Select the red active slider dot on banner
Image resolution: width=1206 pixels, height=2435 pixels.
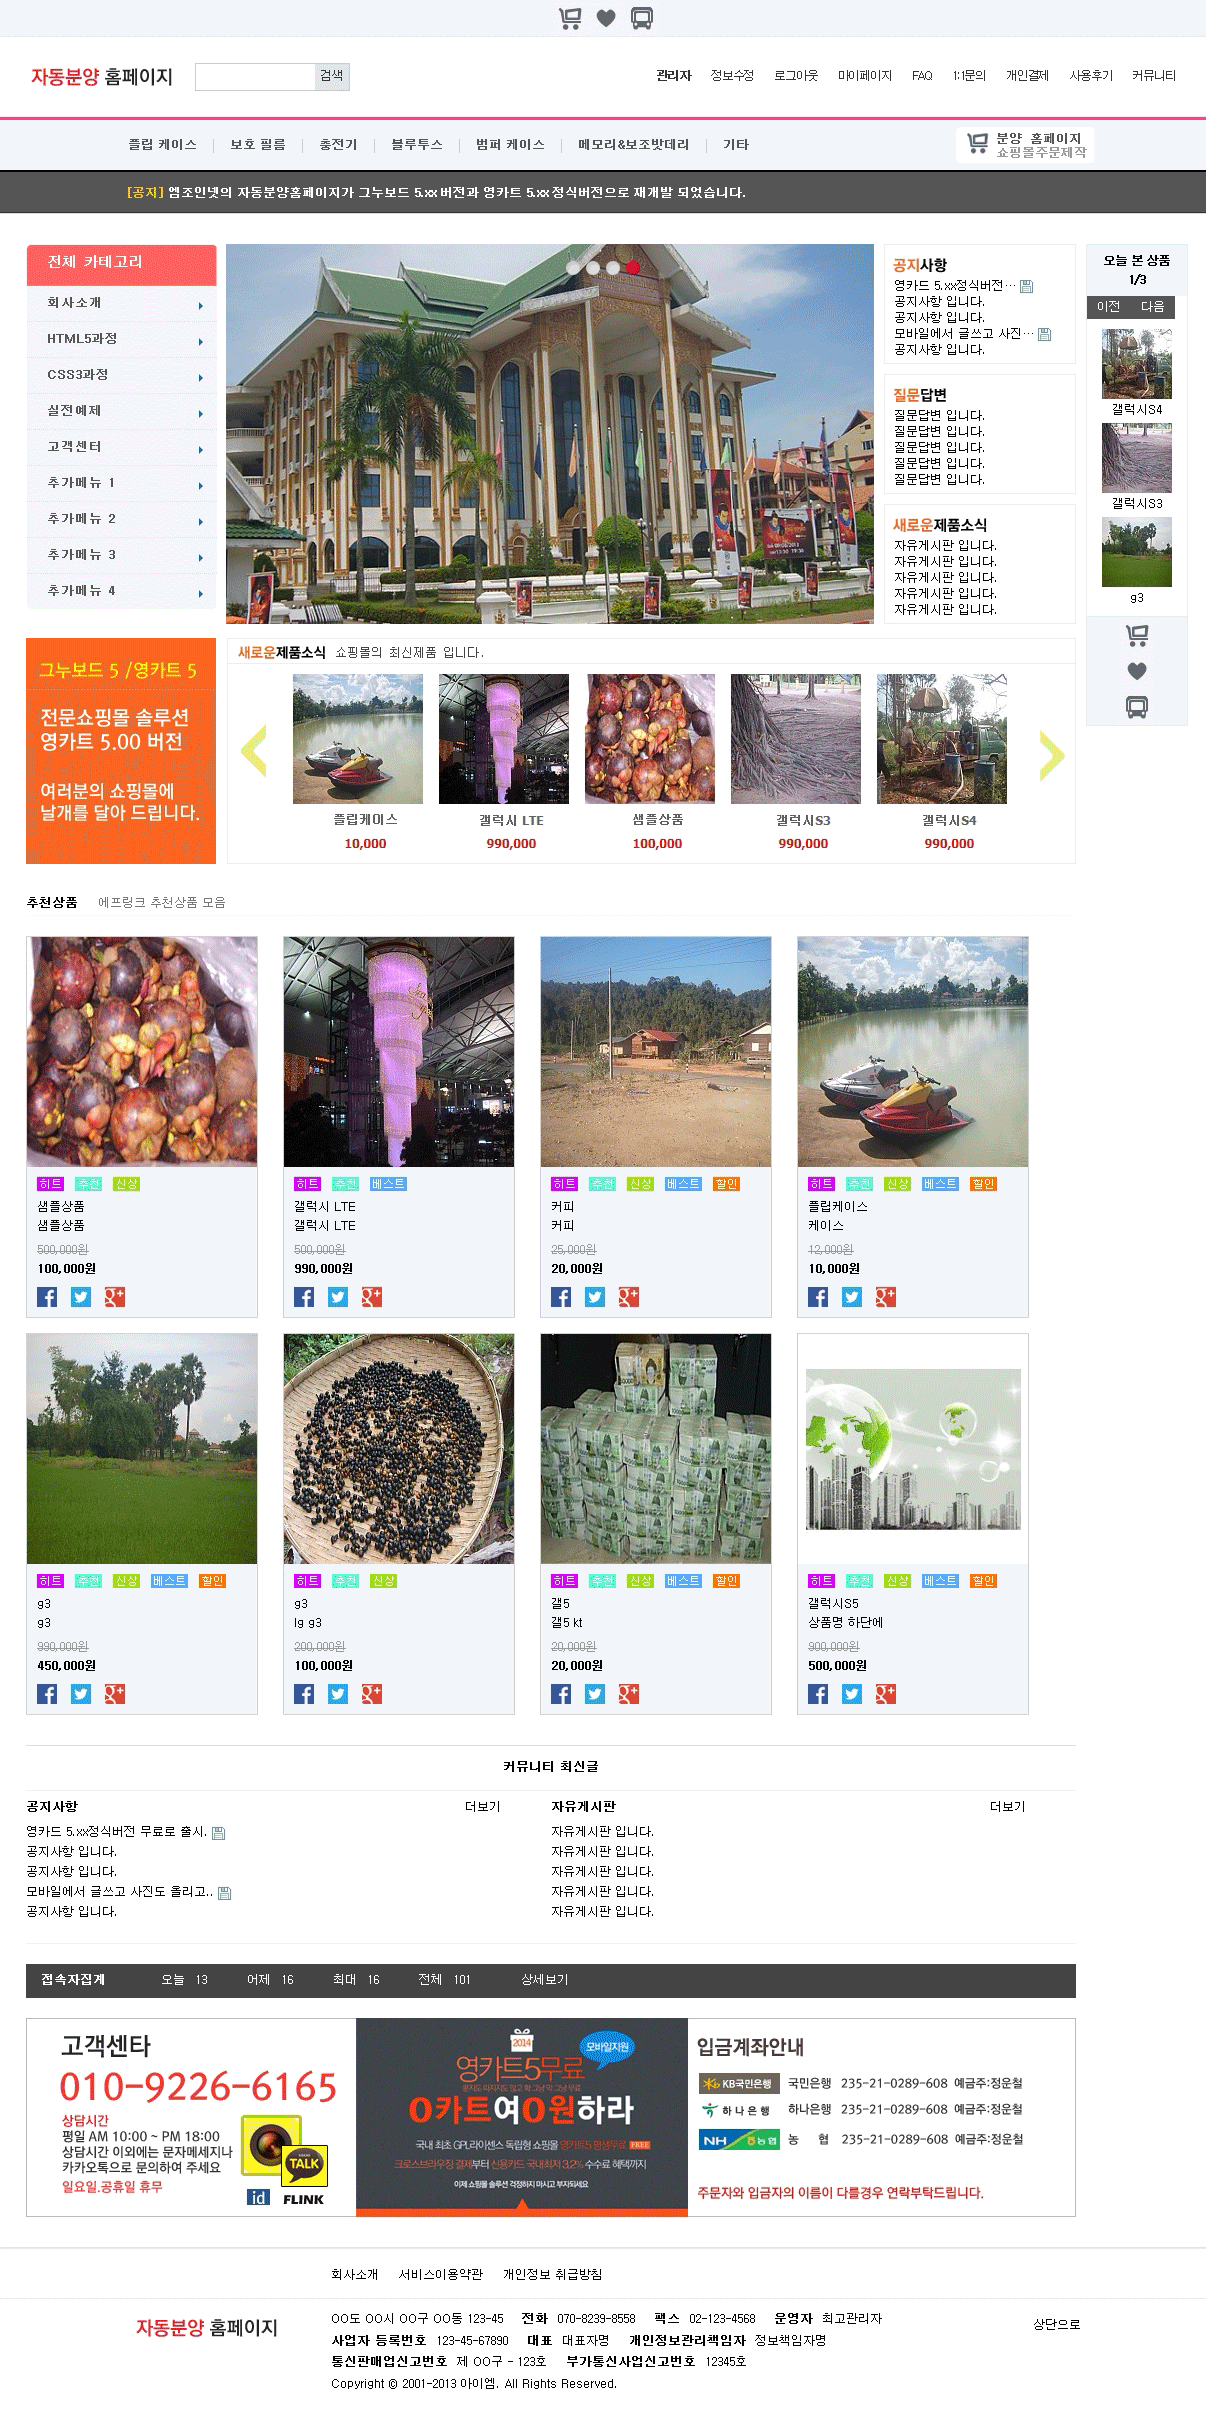pyautogui.click(x=633, y=268)
